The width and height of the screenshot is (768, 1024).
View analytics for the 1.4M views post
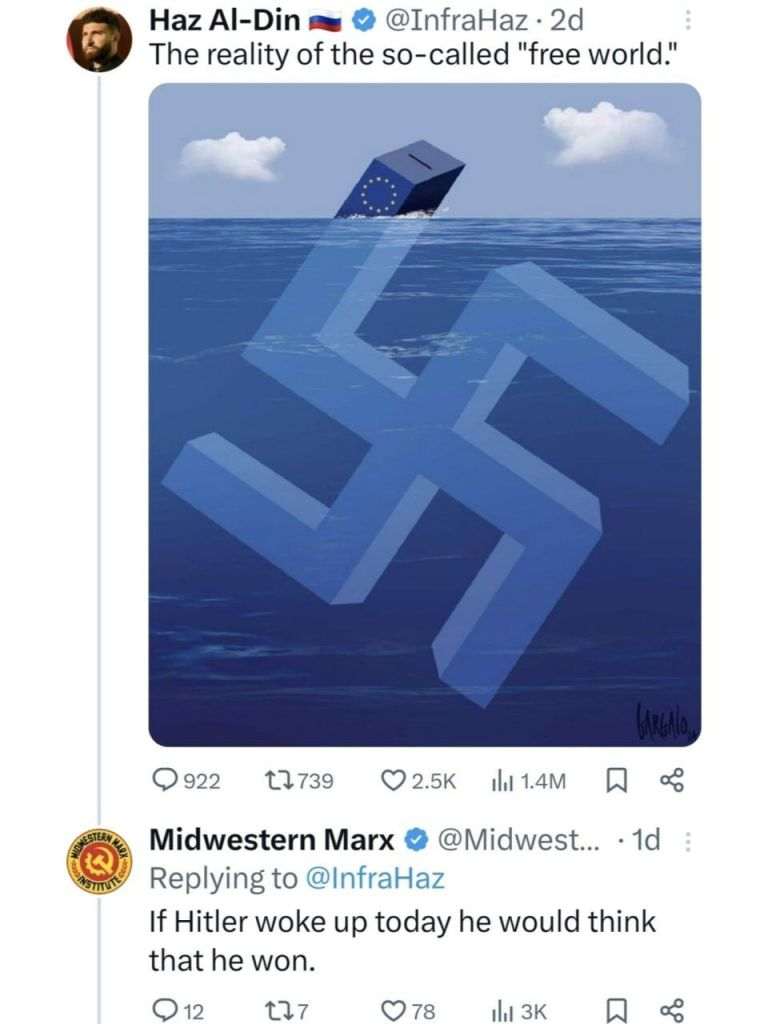[500, 781]
